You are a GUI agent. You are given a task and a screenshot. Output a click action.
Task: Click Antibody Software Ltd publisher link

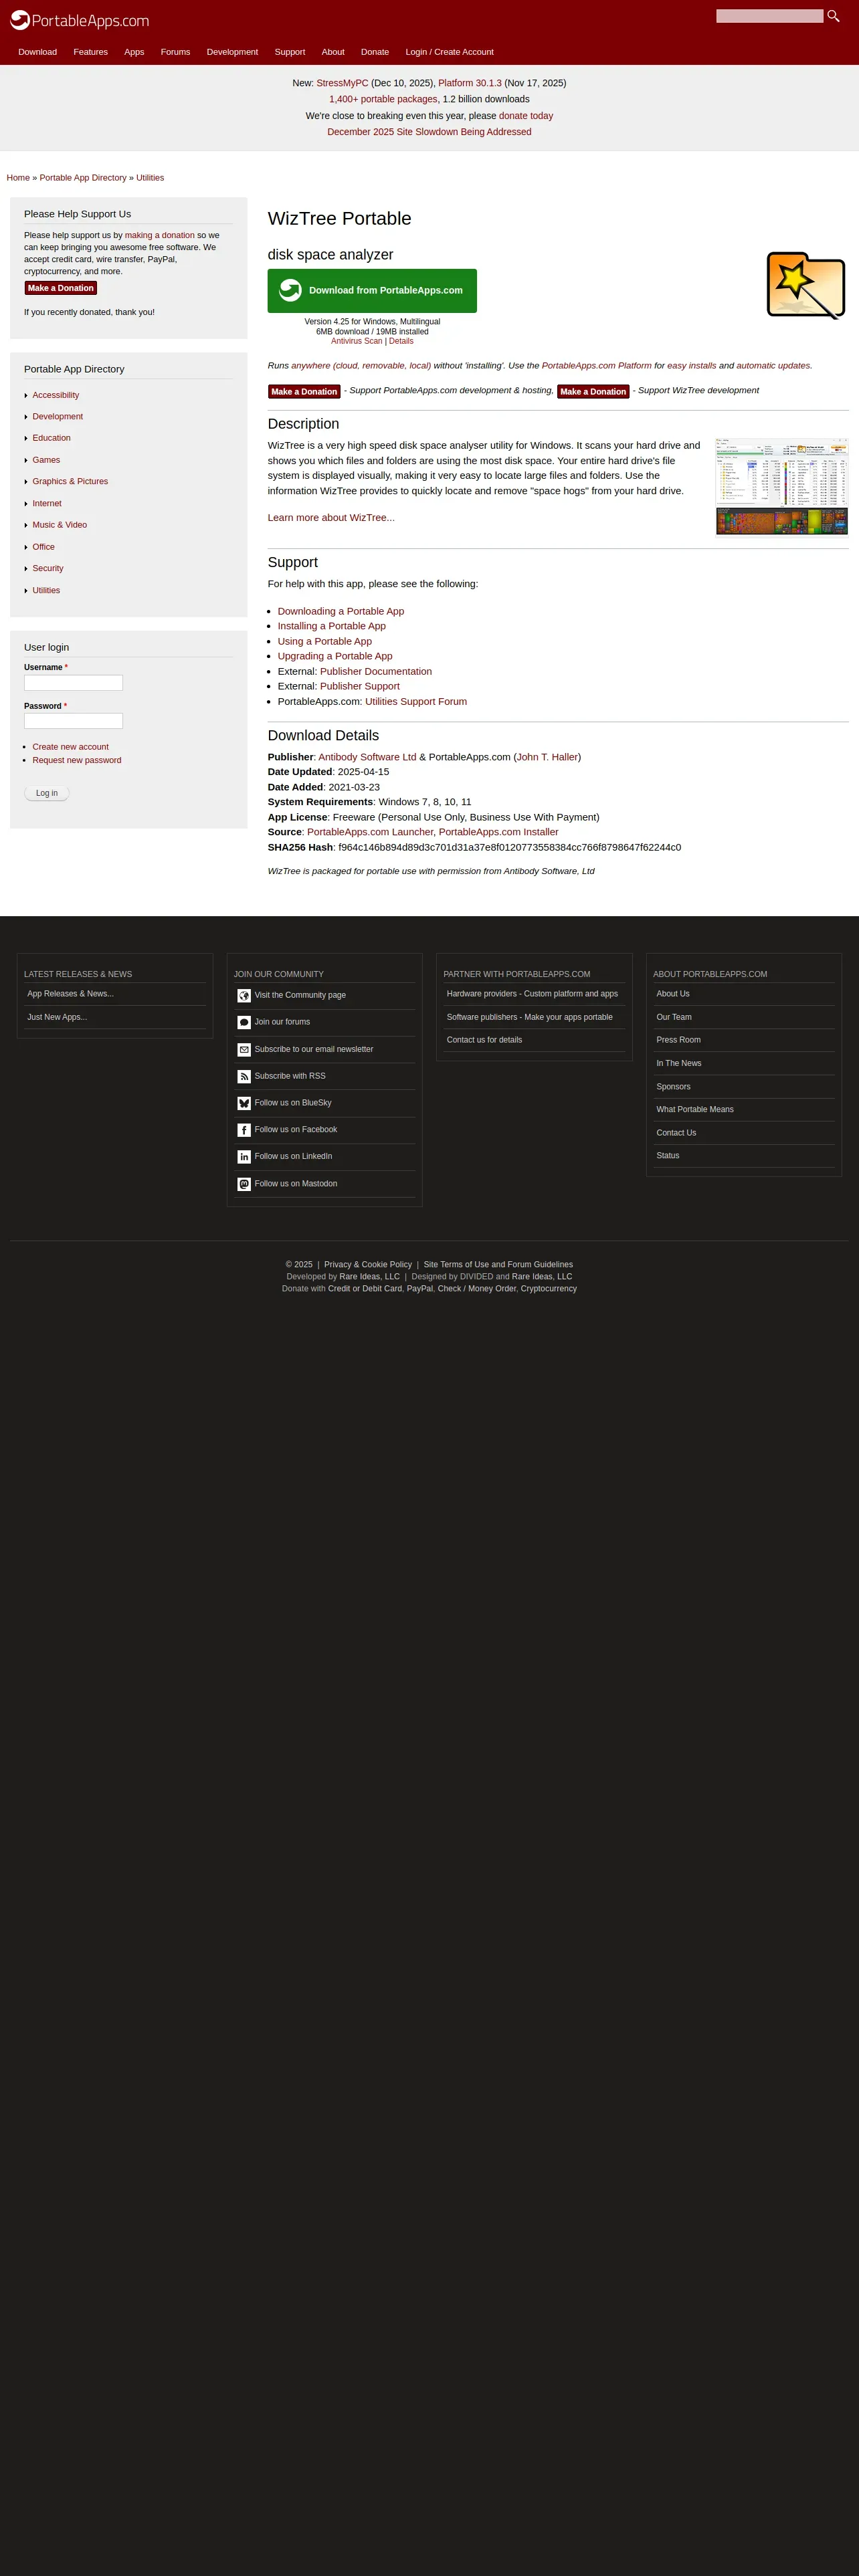pos(367,757)
